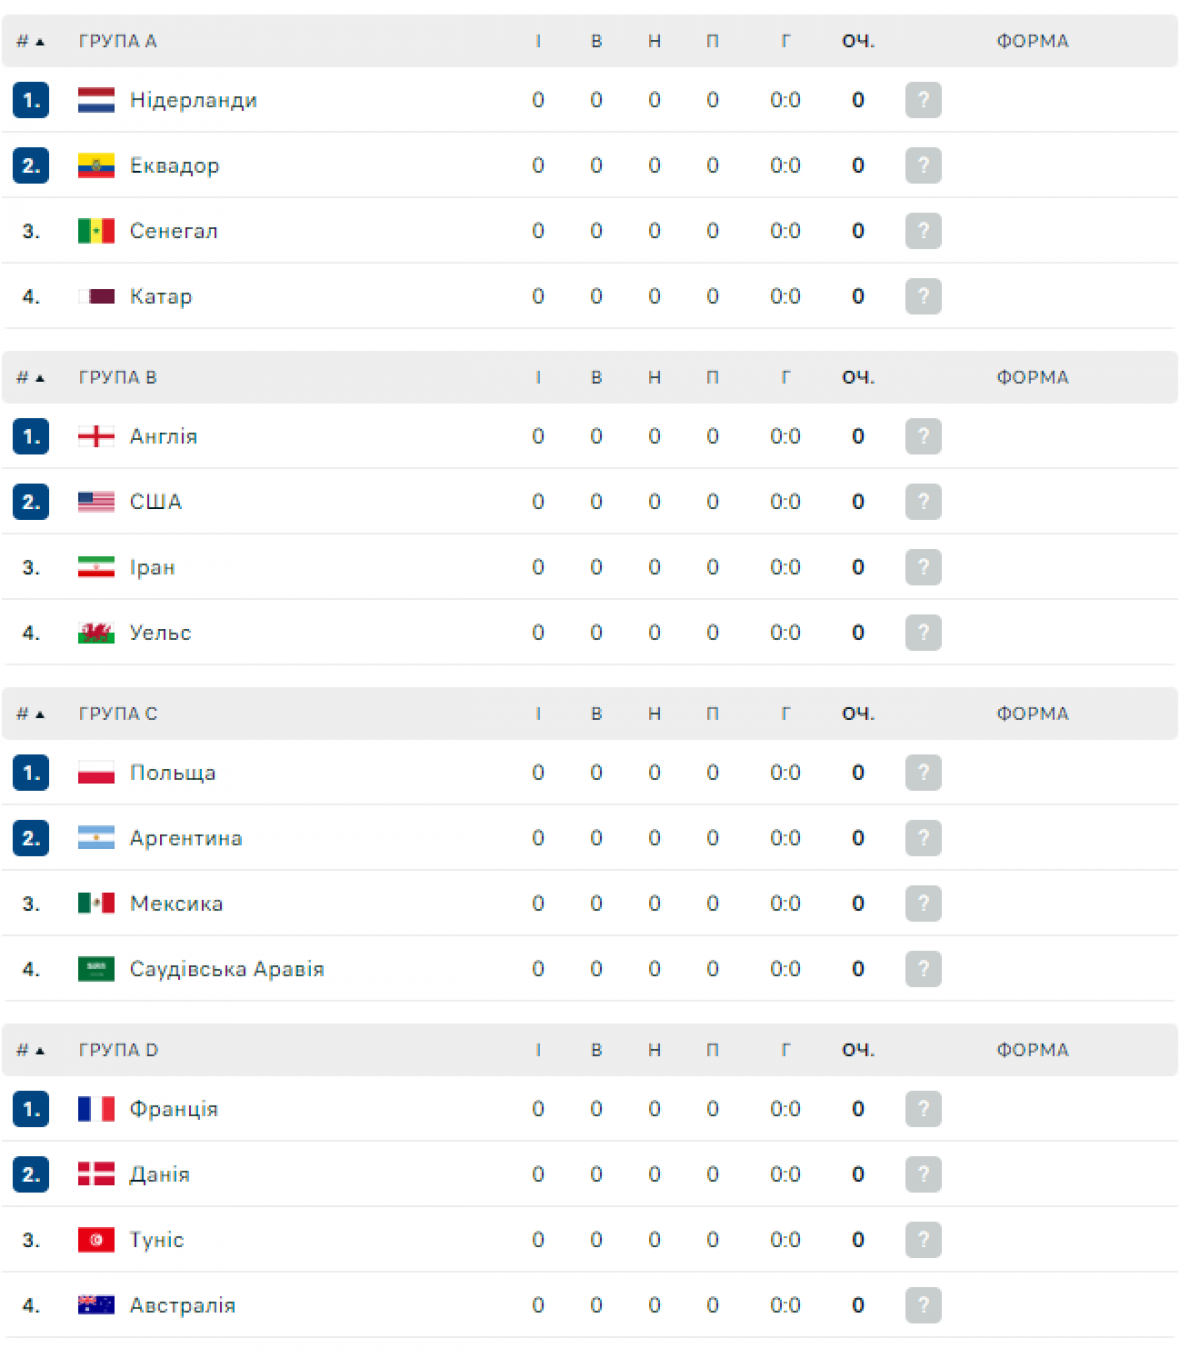Click the question mark form icon for Англія

(x=923, y=436)
